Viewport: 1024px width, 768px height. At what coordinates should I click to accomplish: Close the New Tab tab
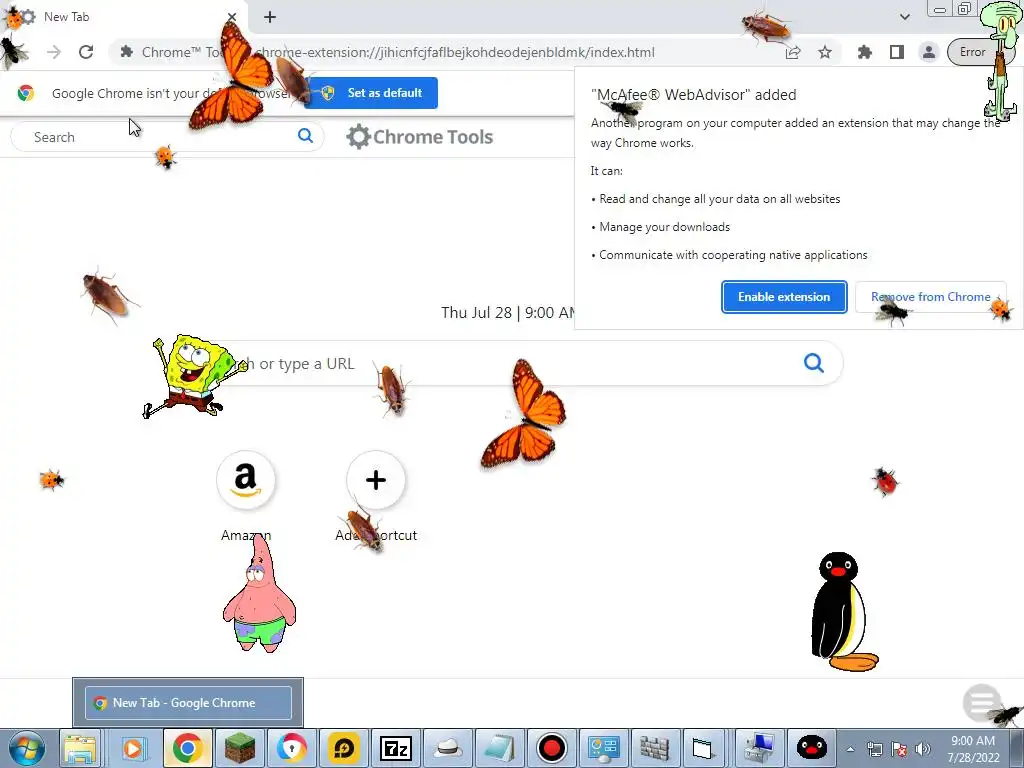coord(232,17)
